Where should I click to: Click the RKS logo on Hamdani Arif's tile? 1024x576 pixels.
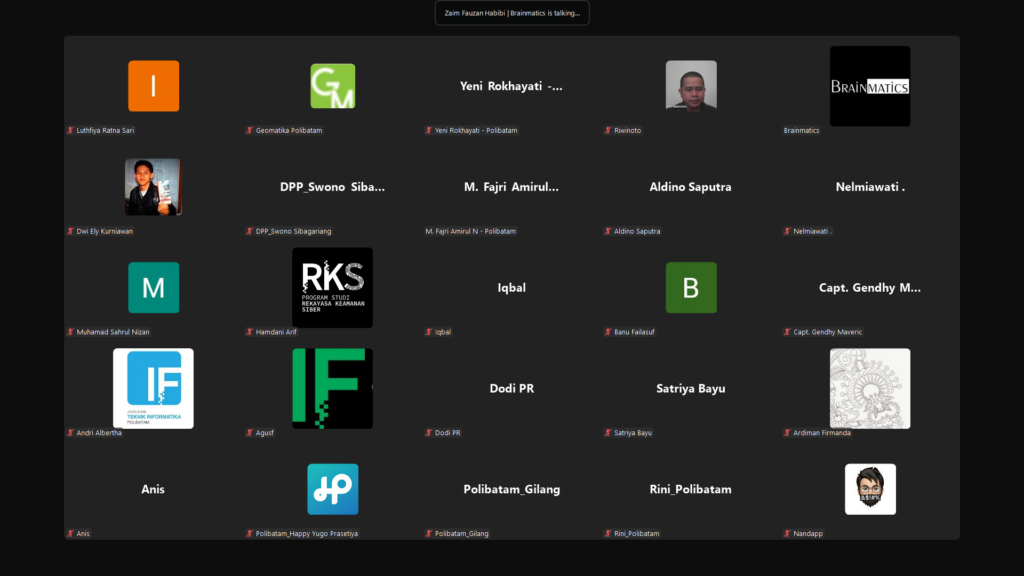(x=332, y=287)
